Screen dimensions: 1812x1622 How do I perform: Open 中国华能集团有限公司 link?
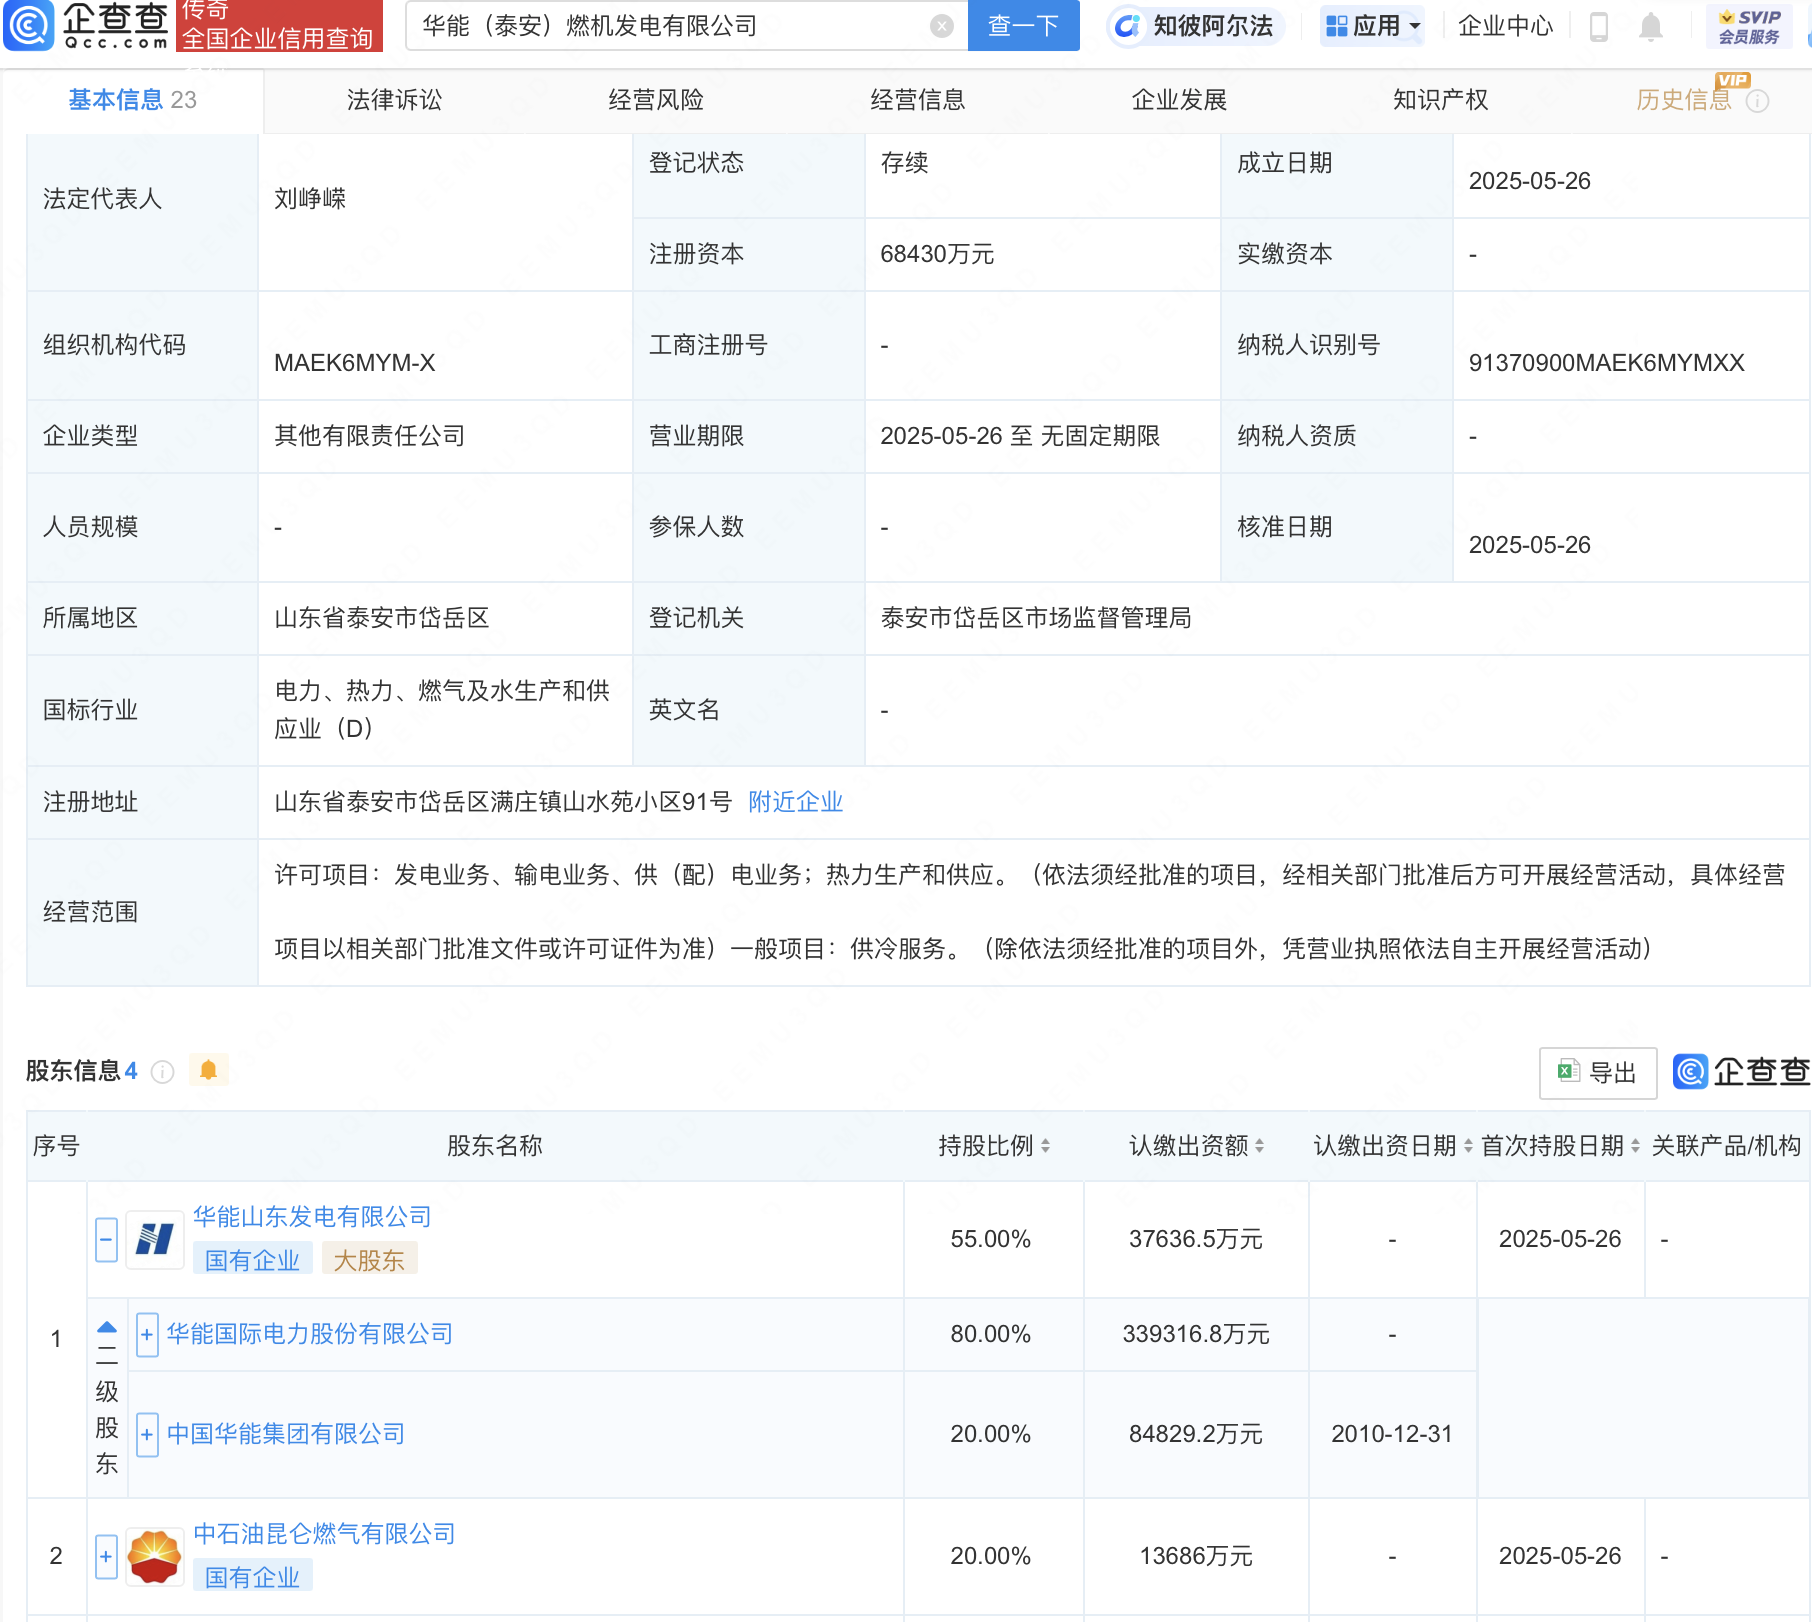click(286, 1434)
